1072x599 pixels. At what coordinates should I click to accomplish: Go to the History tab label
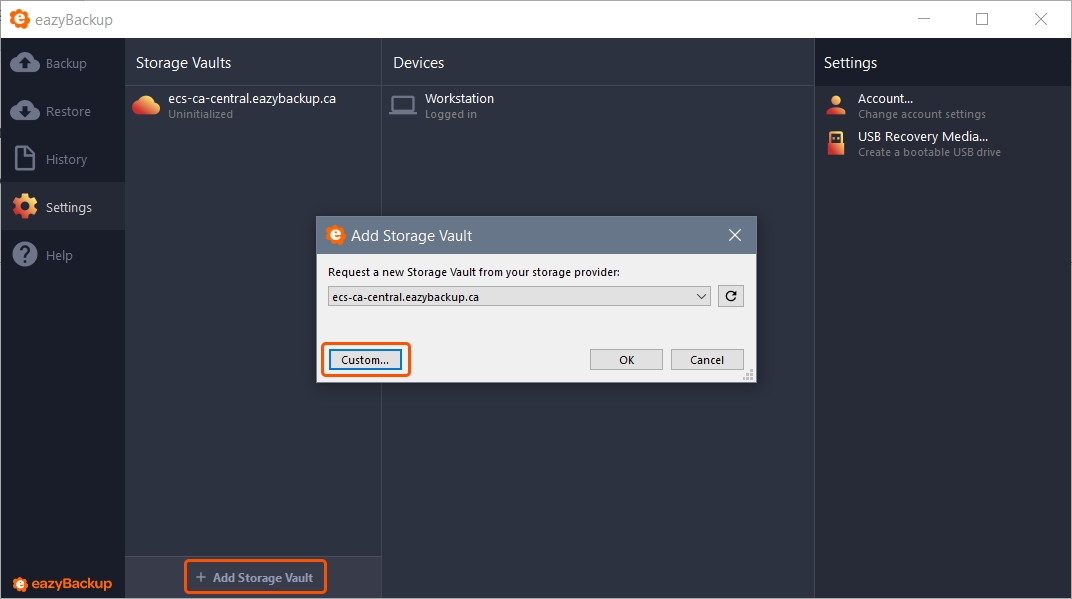pyautogui.click(x=66, y=159)
